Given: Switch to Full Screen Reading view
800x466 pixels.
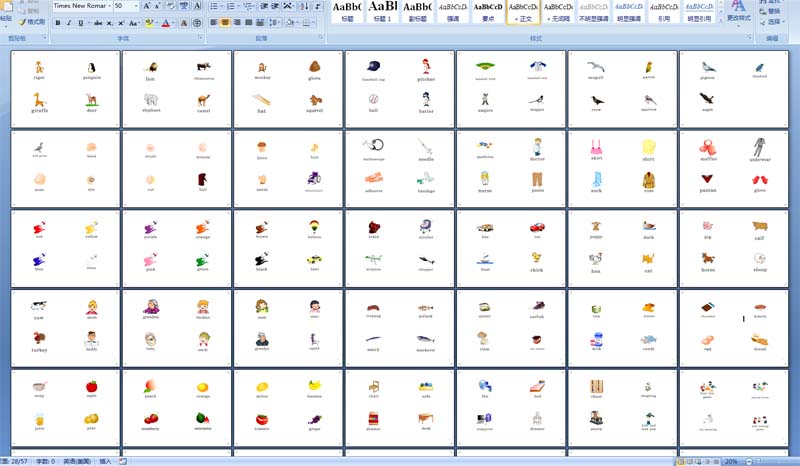Looking at the screenshot, I should click(x=689, y=462).
